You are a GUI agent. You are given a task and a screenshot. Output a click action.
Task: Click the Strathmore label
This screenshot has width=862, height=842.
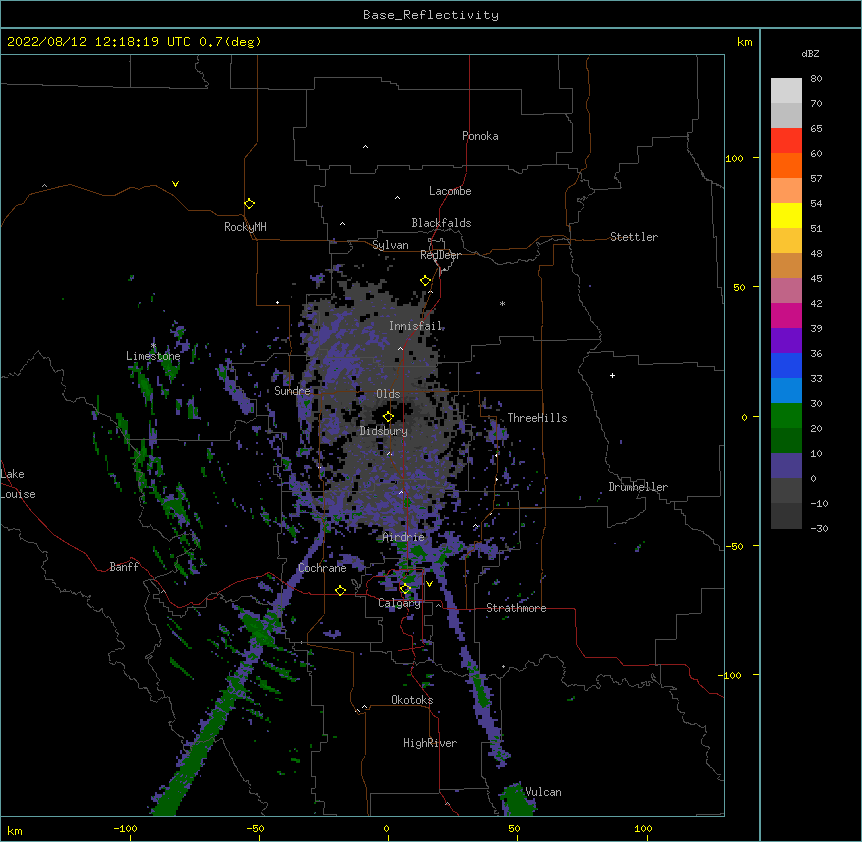click(x=516, y=608)
